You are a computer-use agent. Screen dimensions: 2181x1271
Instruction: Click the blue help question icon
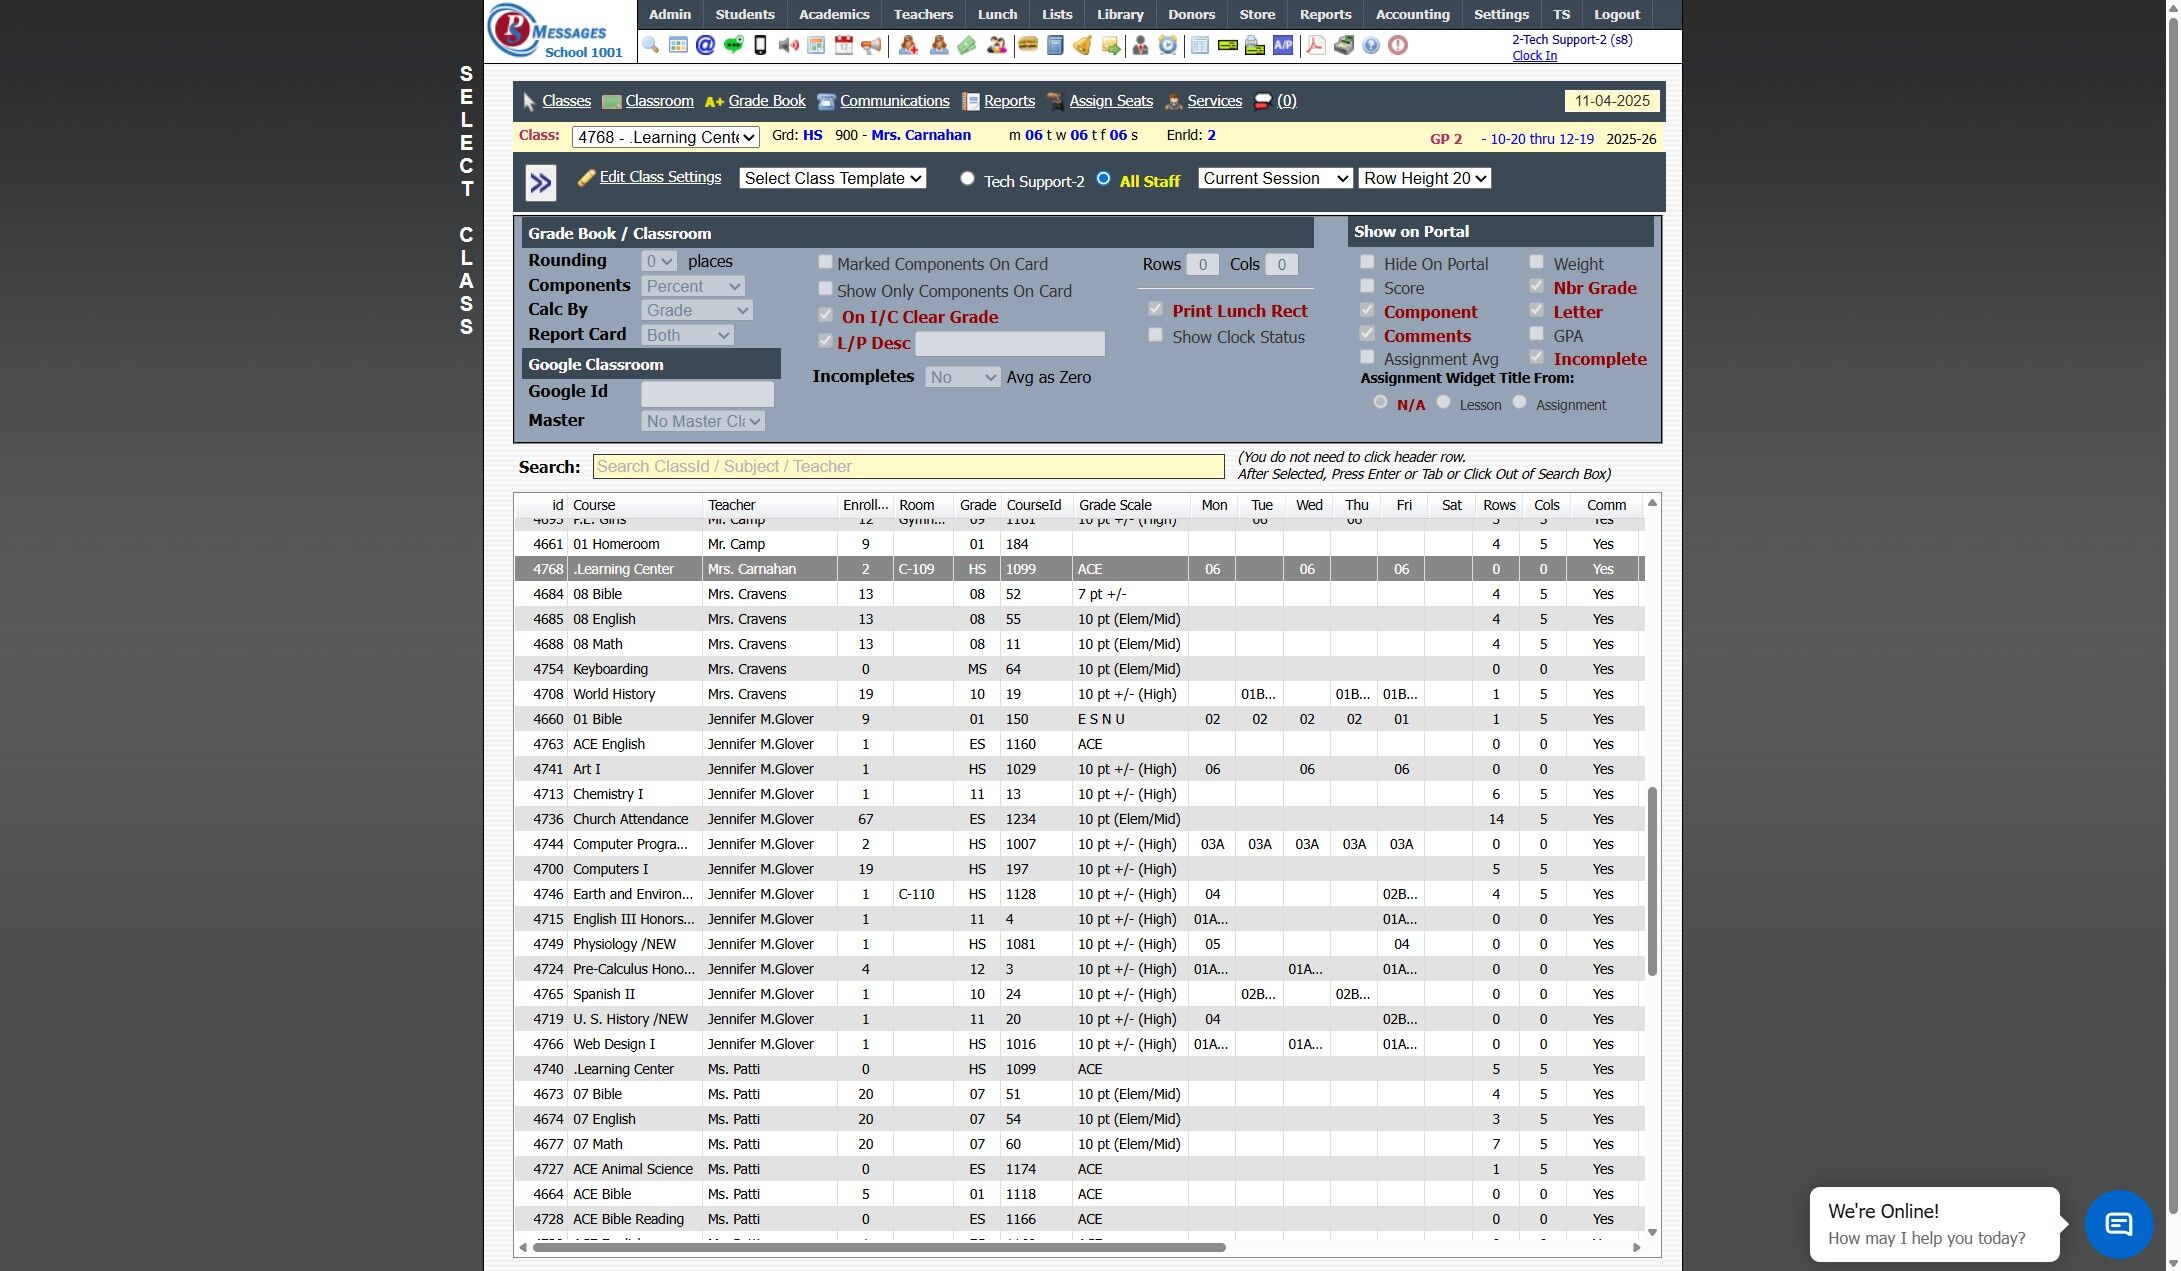[1371, 45]
